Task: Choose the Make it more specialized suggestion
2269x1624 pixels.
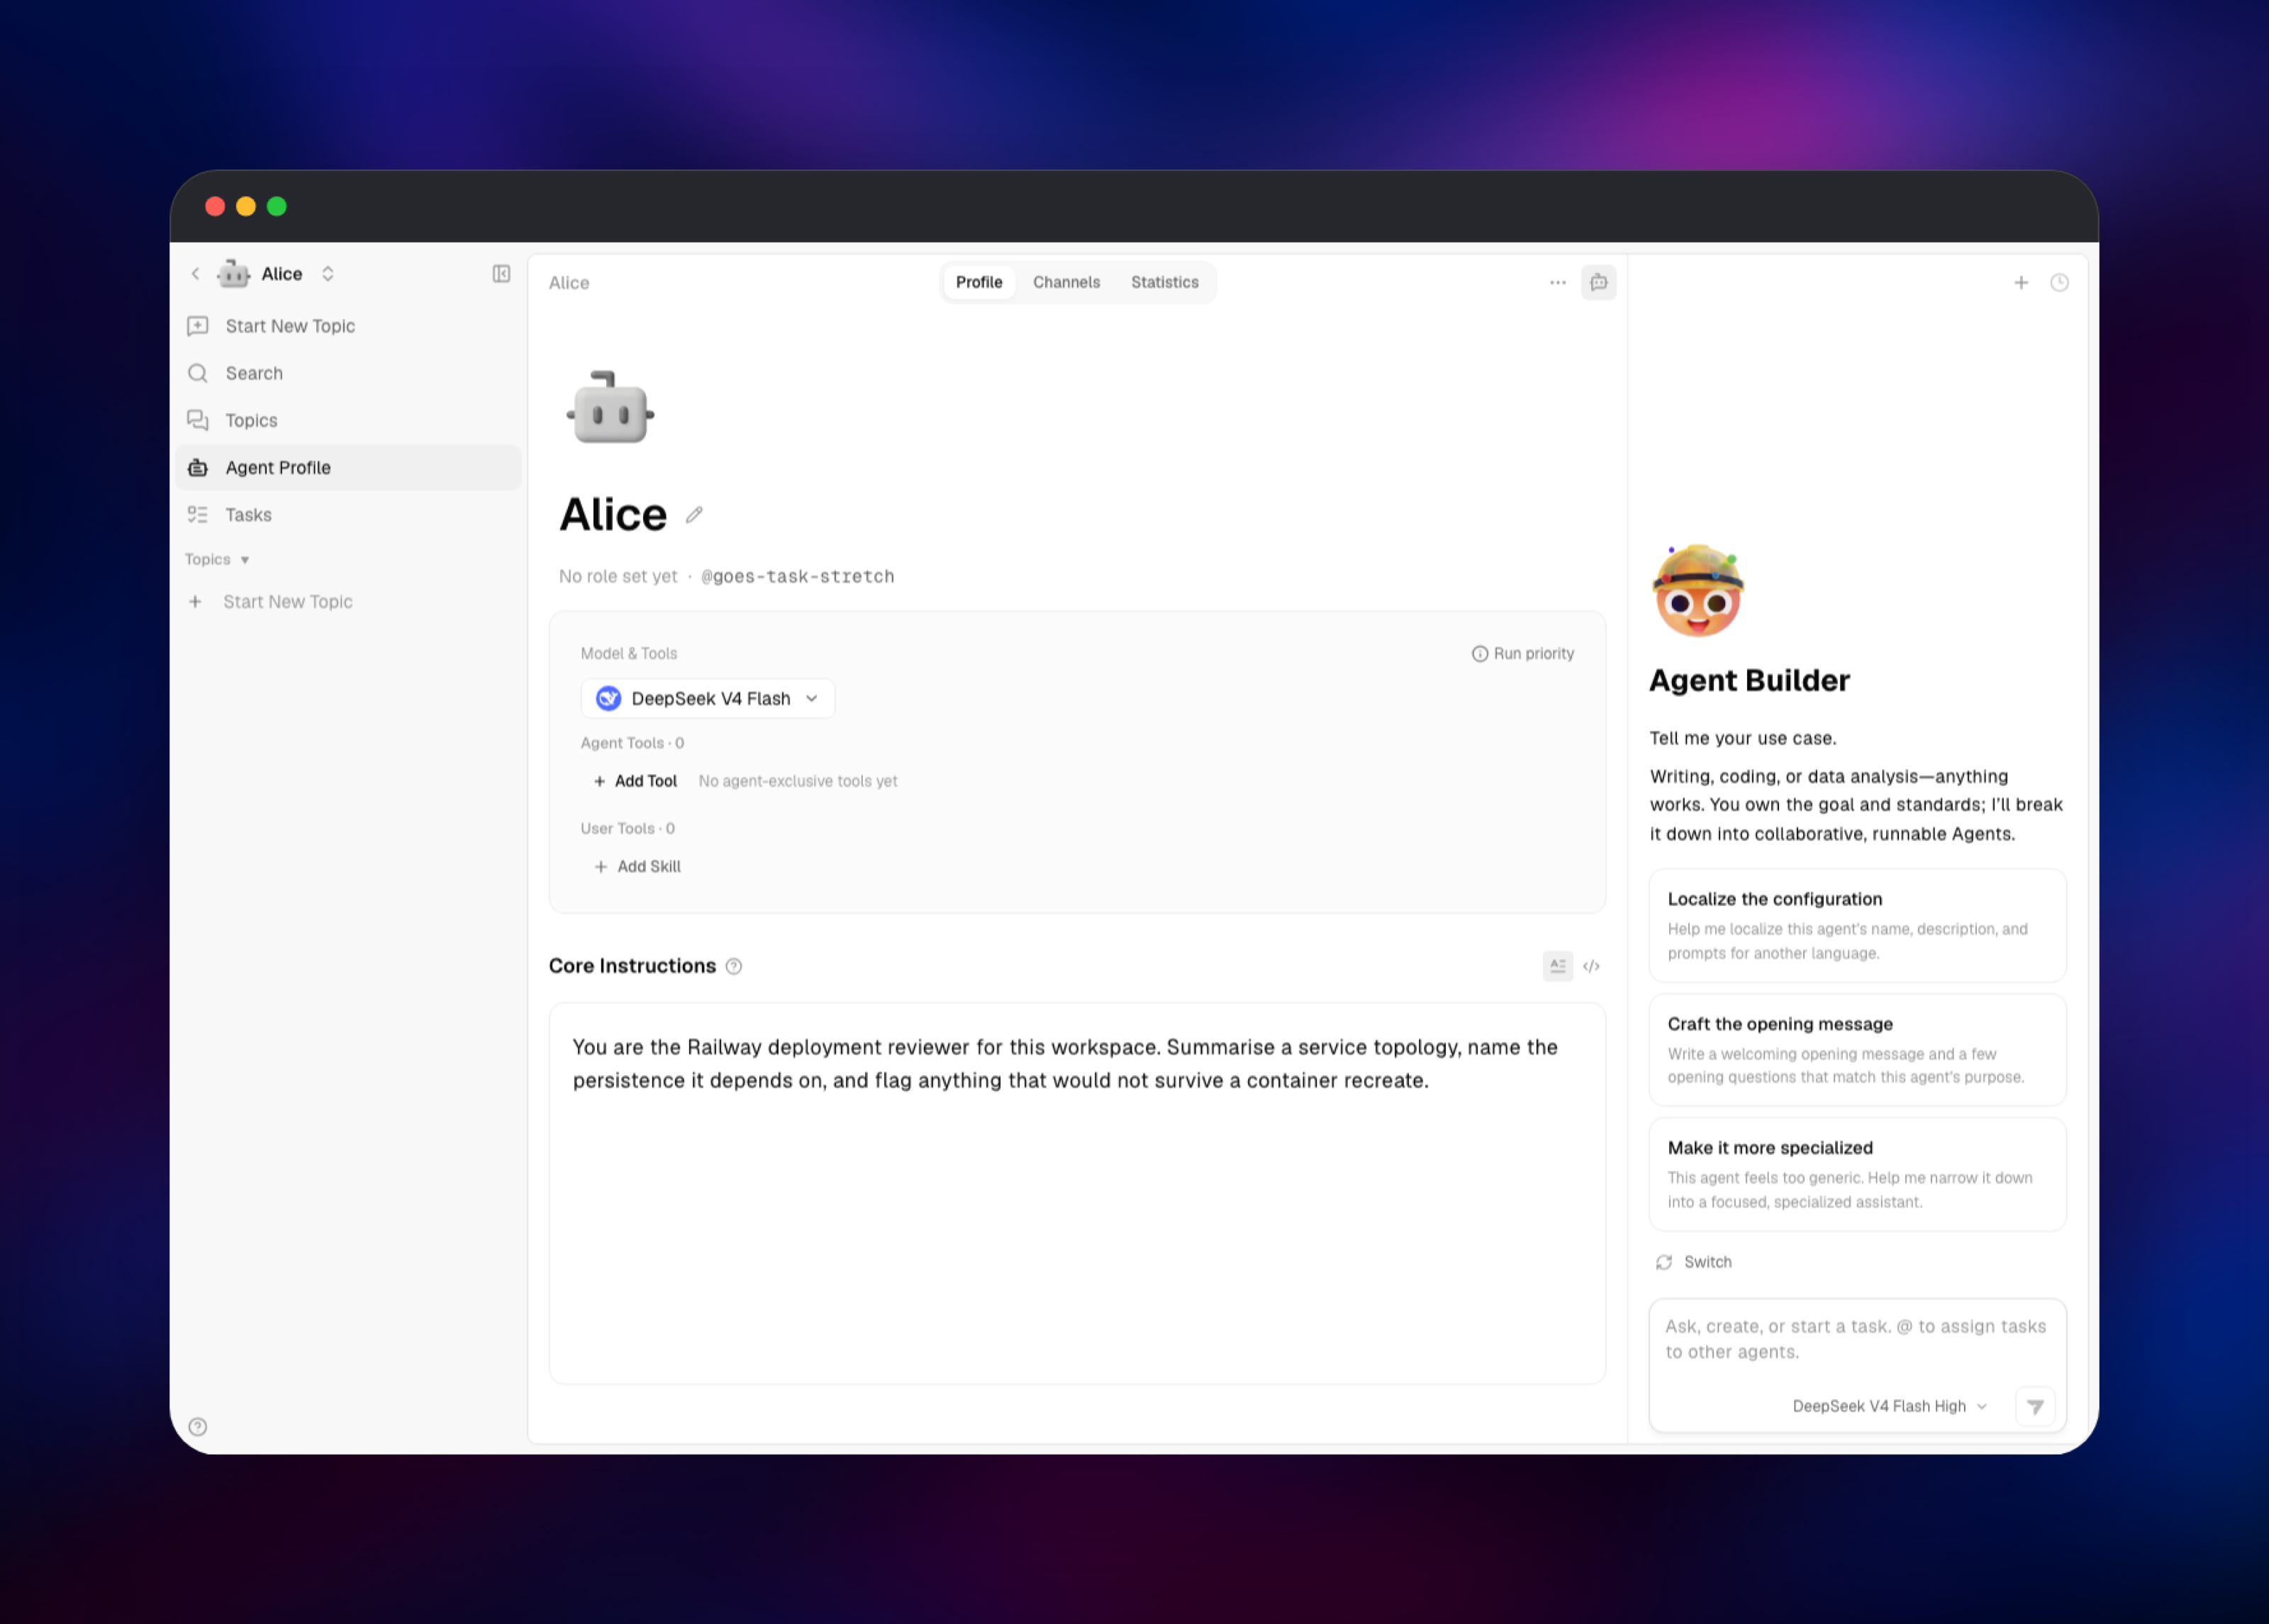Action: [x=1857, y=1173]
